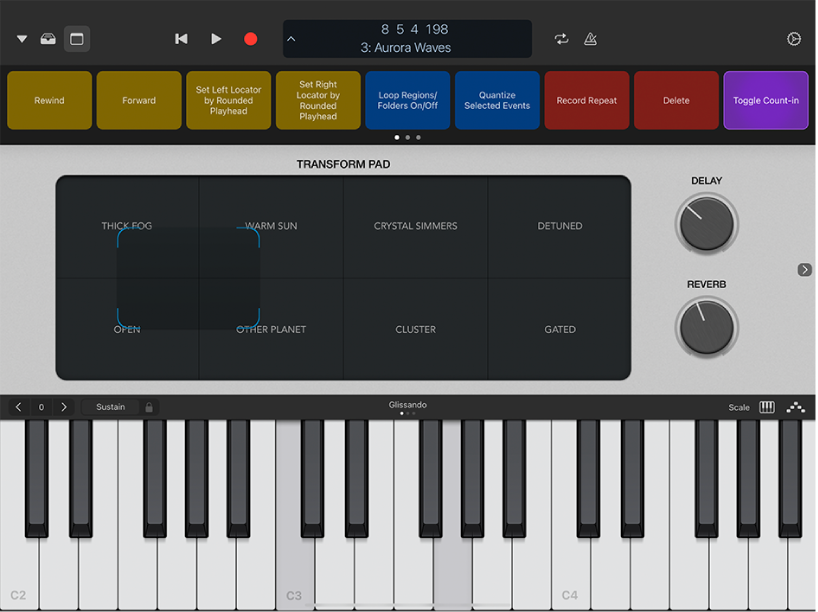Skip to start with the rewind icon
This screenshot has width=818, height=612.
point(181,38)
